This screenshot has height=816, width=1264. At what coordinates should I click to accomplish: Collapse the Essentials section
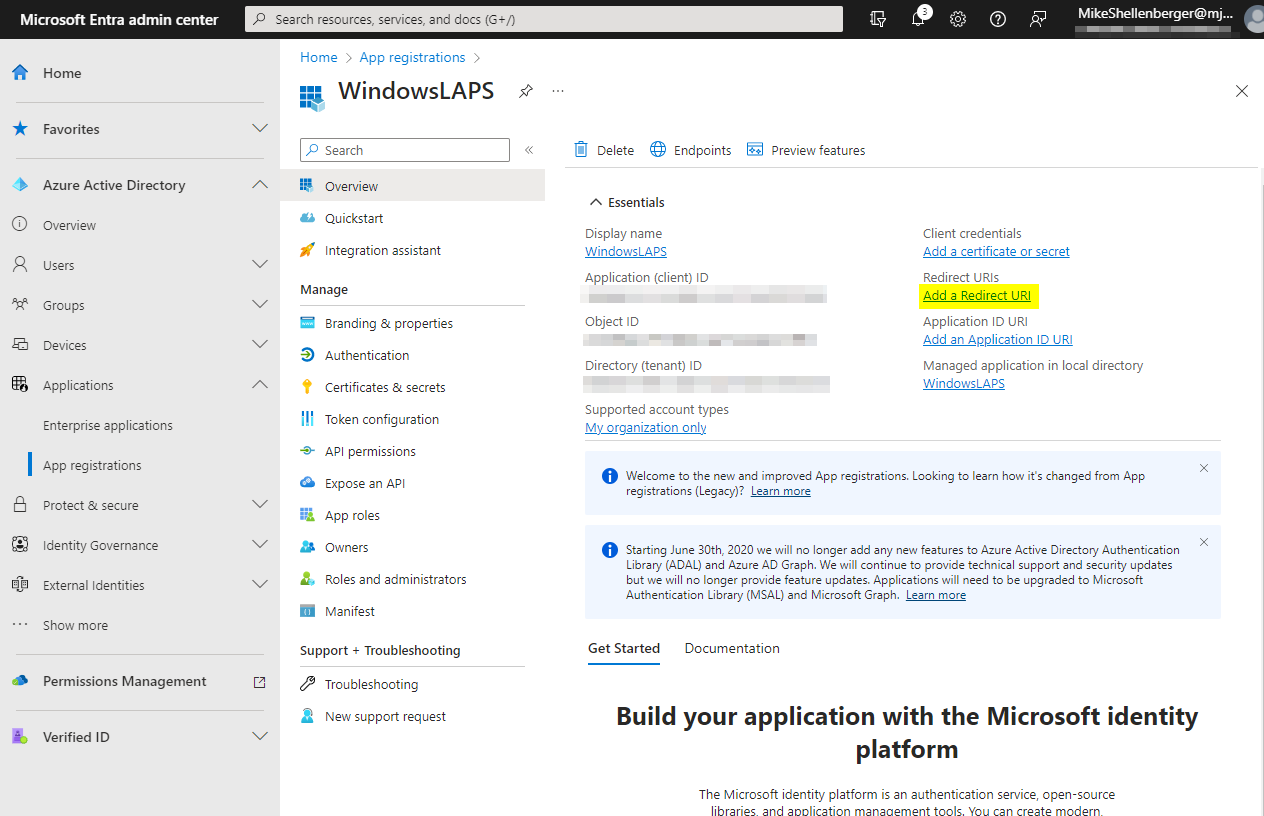click(x=597, y=201)
